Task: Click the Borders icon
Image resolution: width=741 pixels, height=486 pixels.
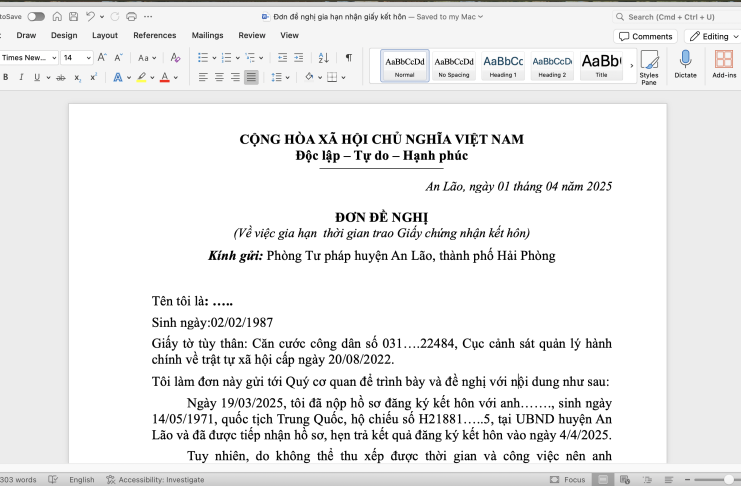Action: coord(332,77)
